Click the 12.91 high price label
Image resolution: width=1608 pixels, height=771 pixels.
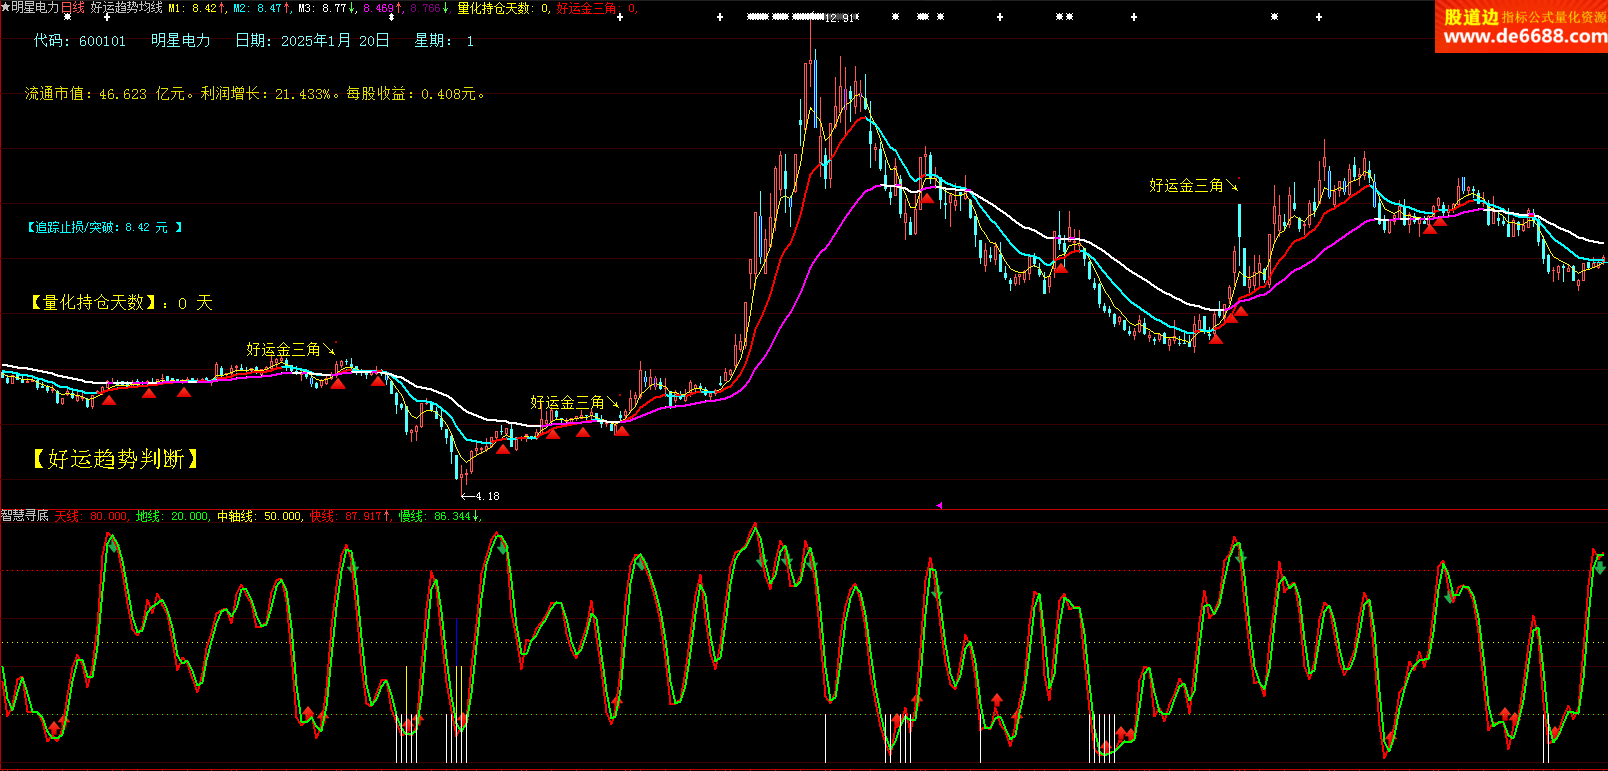pos(840,18)
